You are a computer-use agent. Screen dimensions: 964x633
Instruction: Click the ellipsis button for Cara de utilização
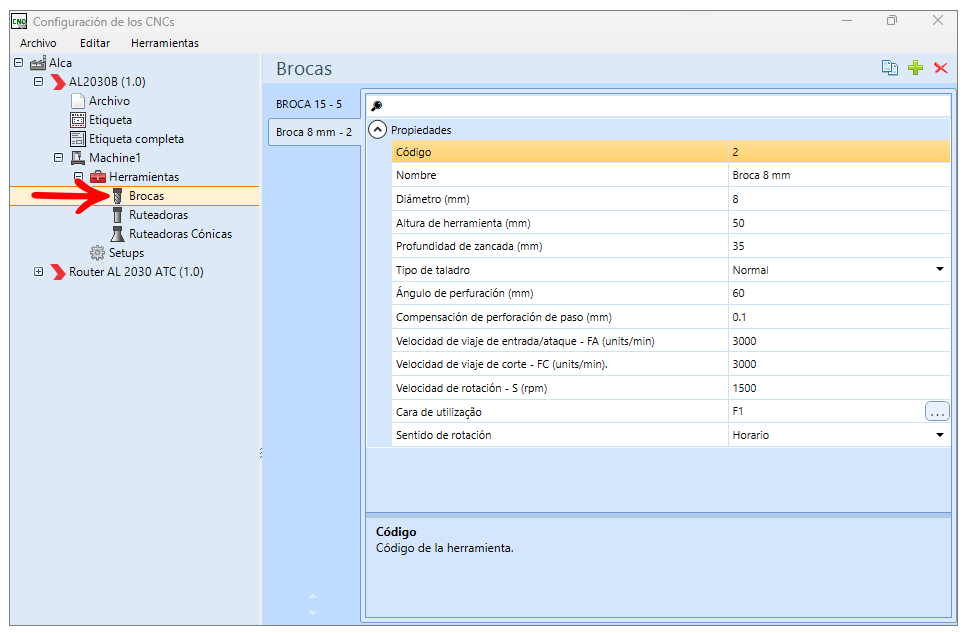[x=937, y=411]
